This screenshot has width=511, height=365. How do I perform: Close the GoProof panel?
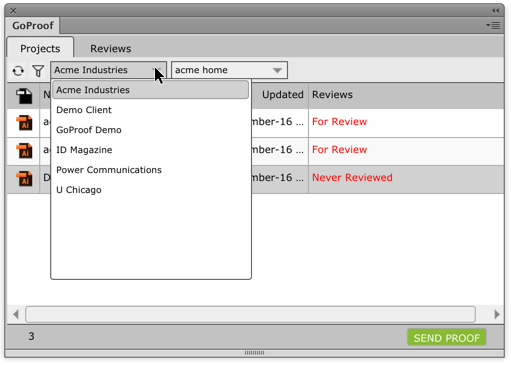(13, 11)
